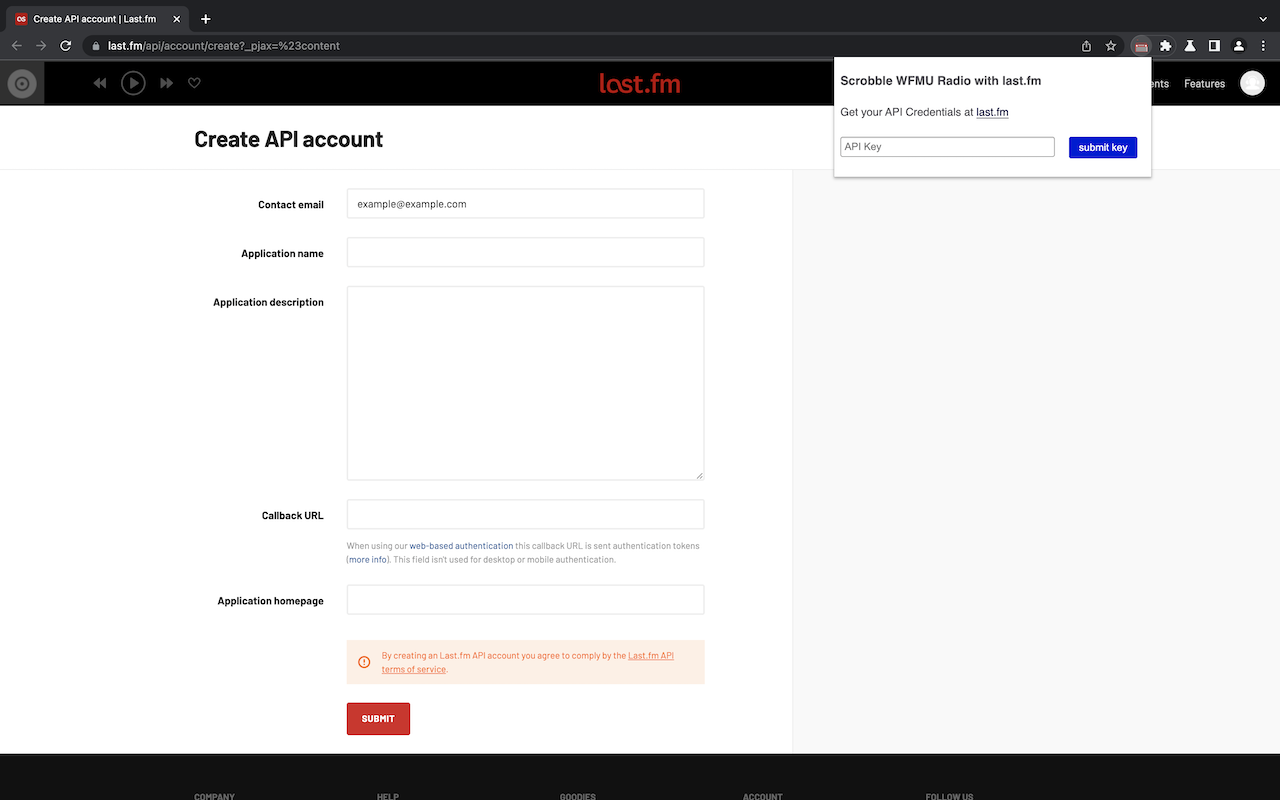
Task: Open the Chrome profile icon
Action: click(1238, 46)
